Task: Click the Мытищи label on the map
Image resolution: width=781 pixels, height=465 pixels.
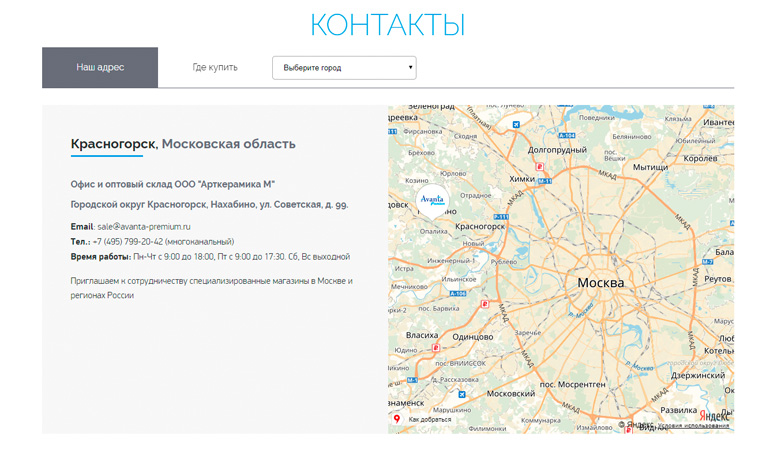Action: pyautogui.click(x=650, y=167)
